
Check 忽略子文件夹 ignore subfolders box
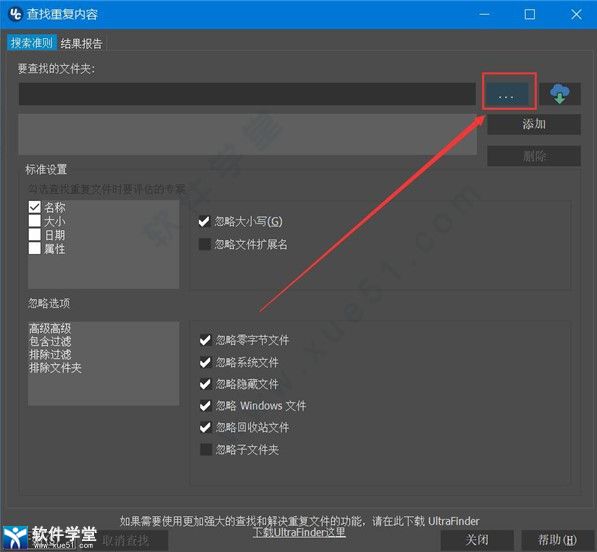pos(206,450)
